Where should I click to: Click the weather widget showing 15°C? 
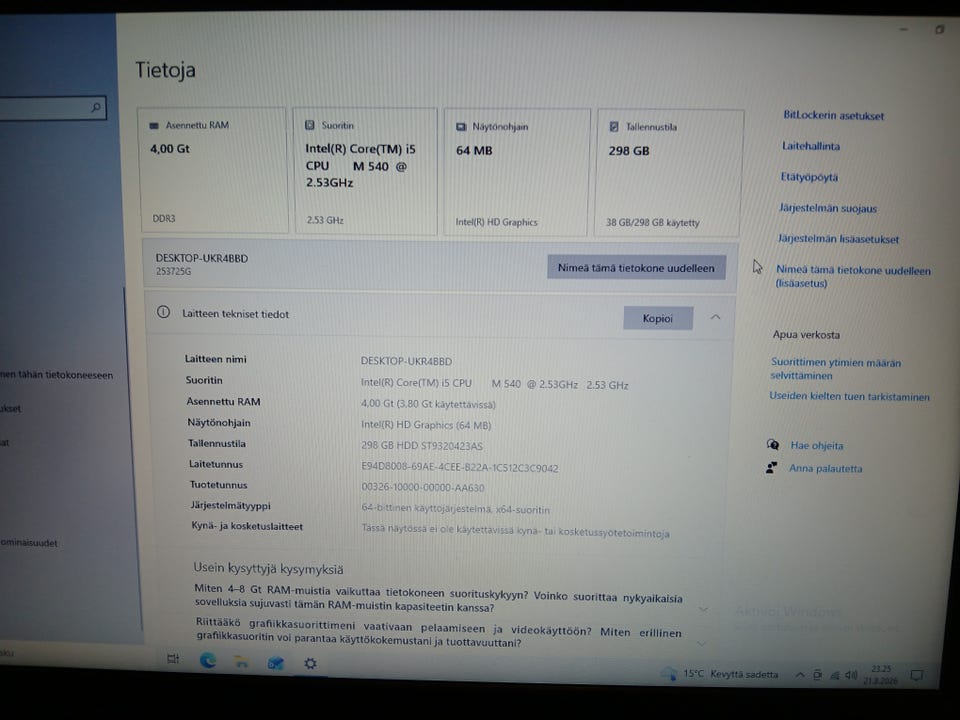[x=720, y=674]
